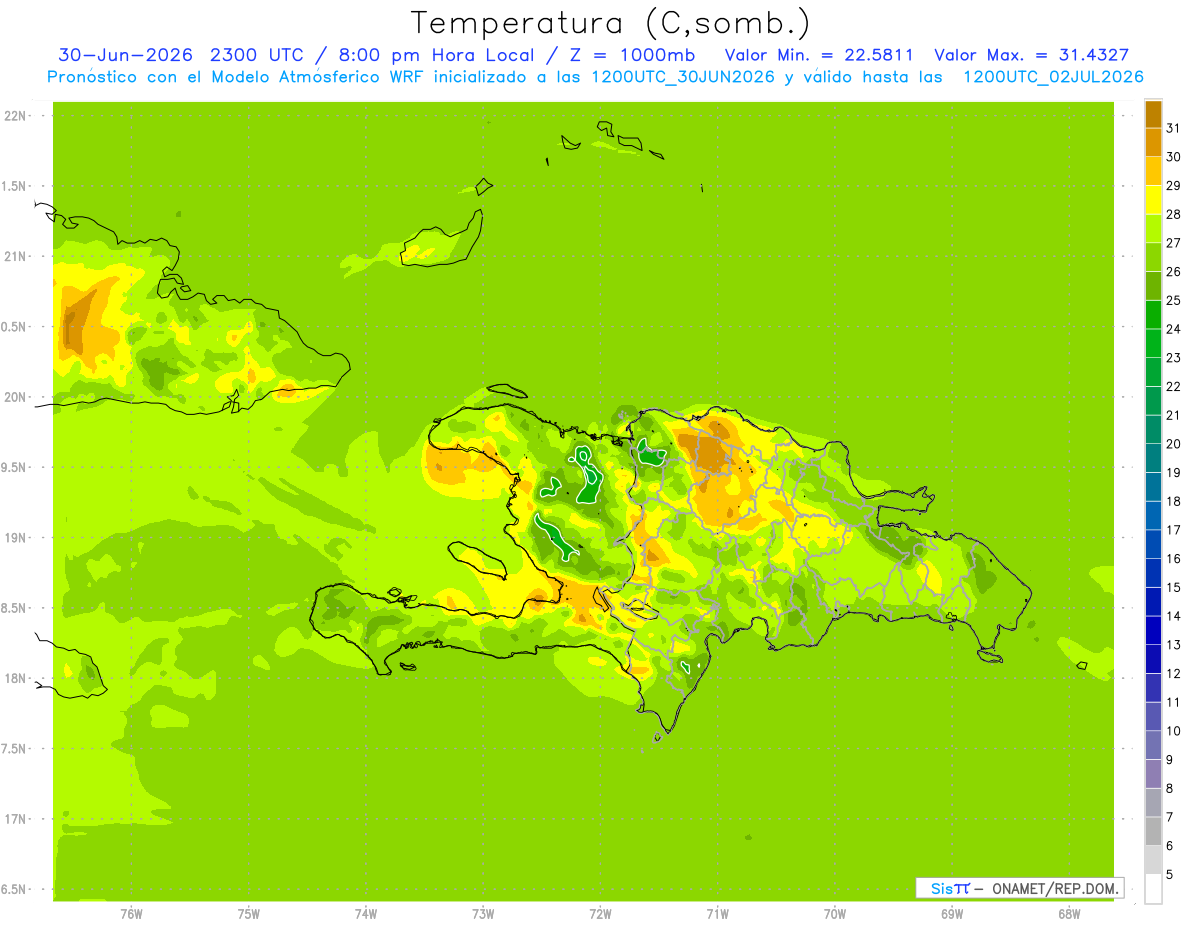Image resolution: width=1200 pixels, height=927 pixels.
Task: Click the '74W' longitude axis label
Action: [x=366, y=913]
